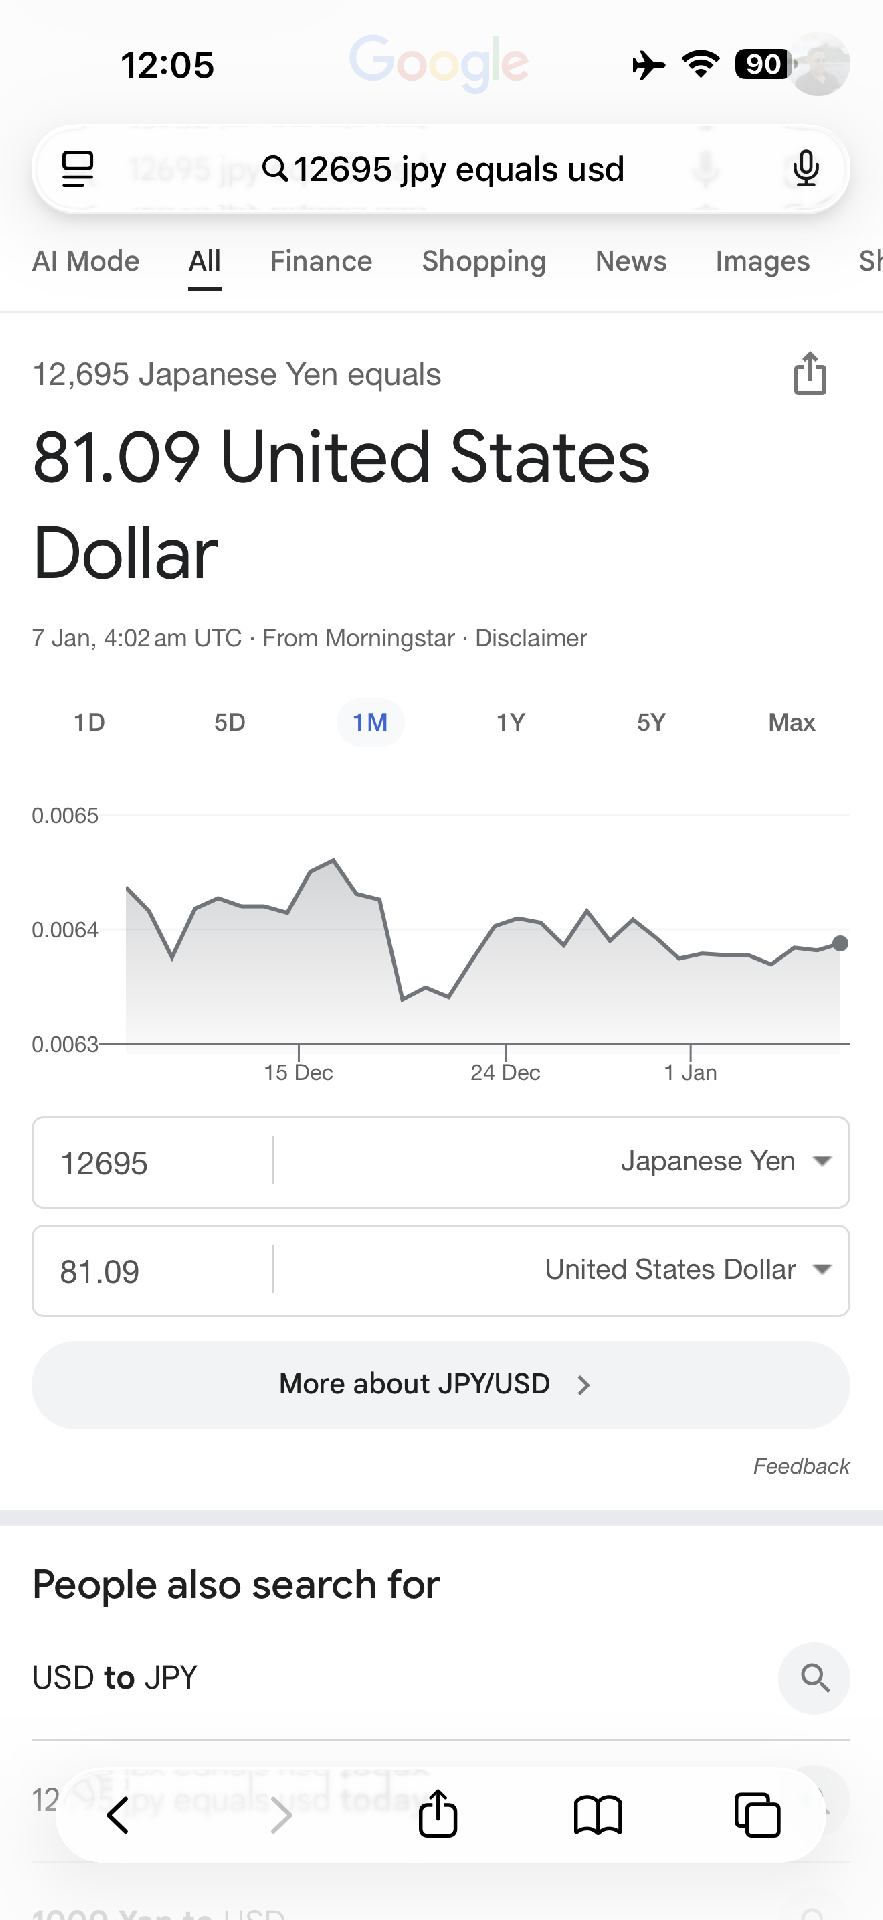
Task: Show Safari open tabs icon
Action: [757, 1814]
